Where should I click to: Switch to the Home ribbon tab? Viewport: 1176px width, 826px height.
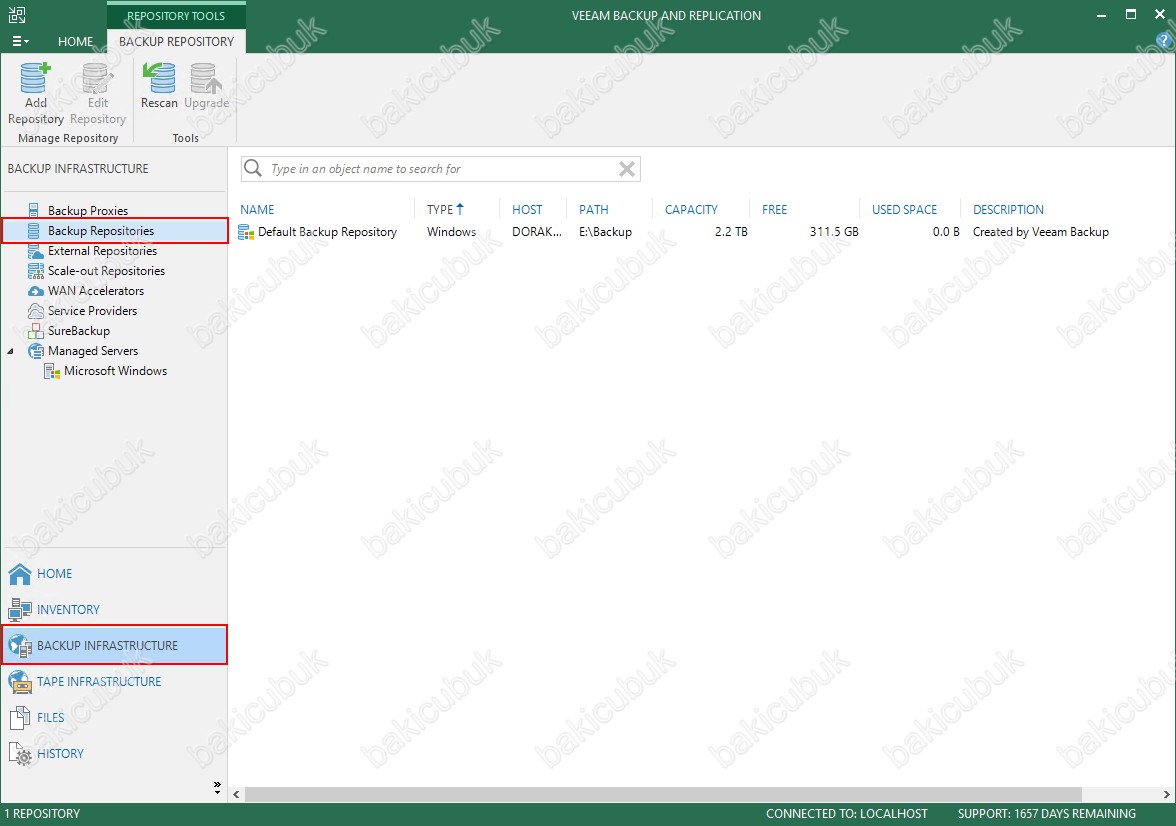[x=76, y=41]
